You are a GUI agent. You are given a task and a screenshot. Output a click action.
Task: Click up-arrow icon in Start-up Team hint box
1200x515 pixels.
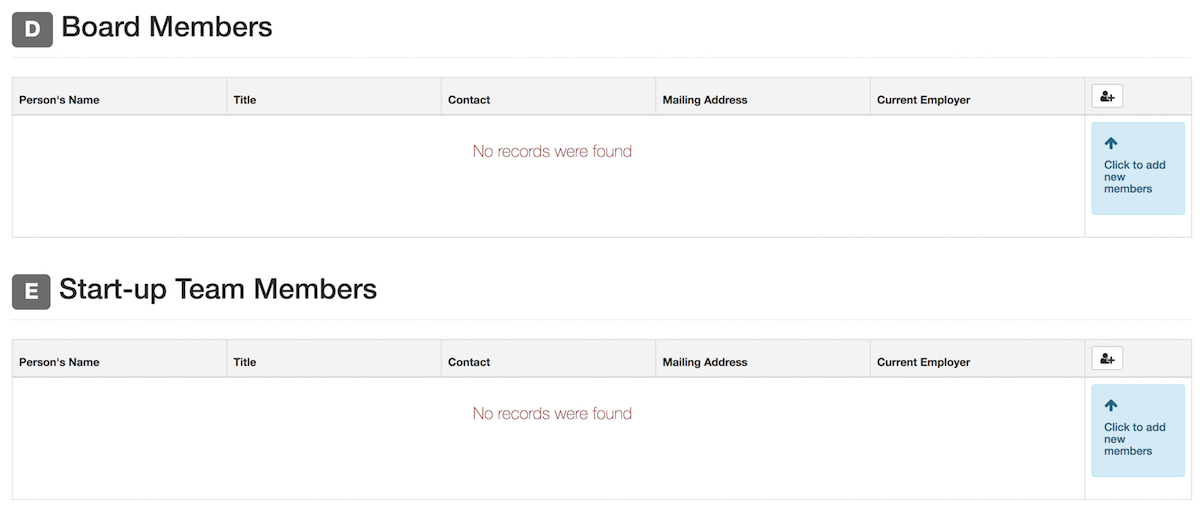1111,406
